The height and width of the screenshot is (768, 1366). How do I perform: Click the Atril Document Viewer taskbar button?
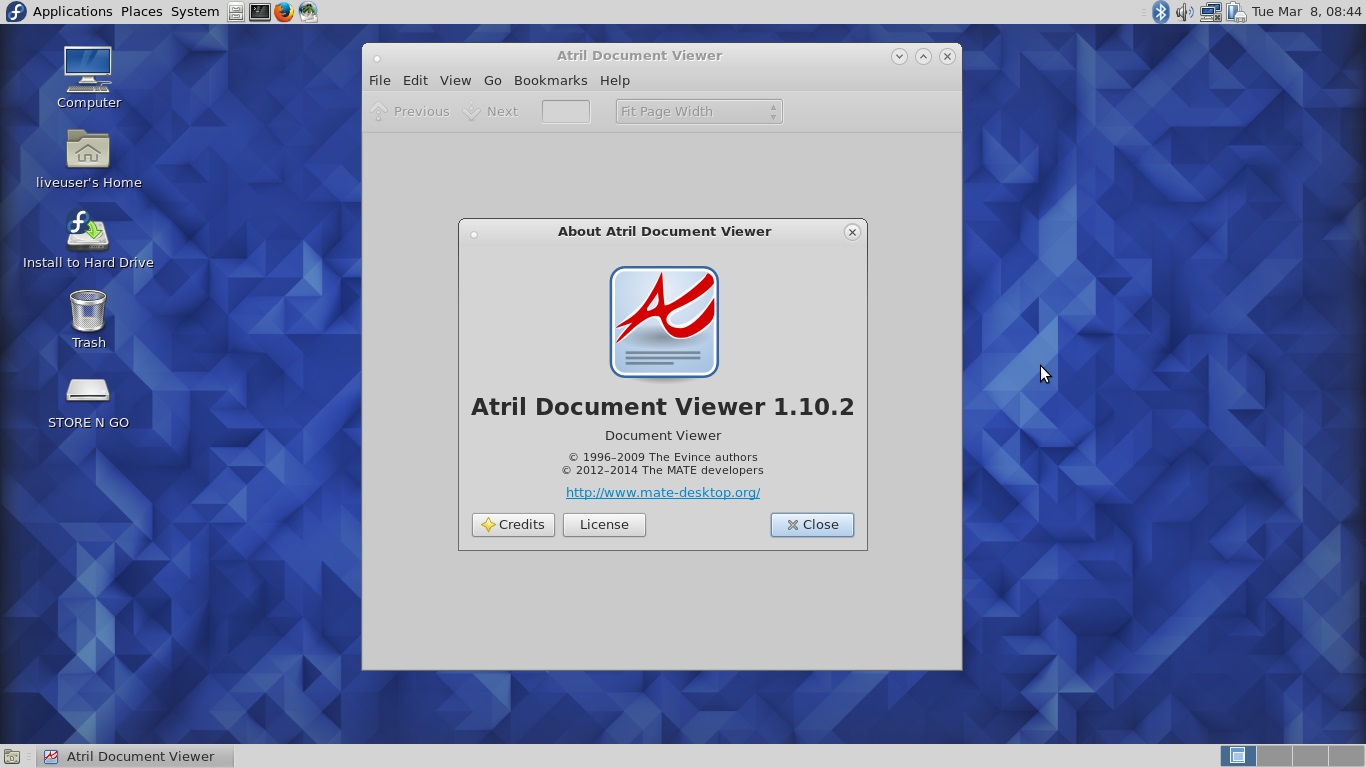pyautogui.click(x=136, y=756)
